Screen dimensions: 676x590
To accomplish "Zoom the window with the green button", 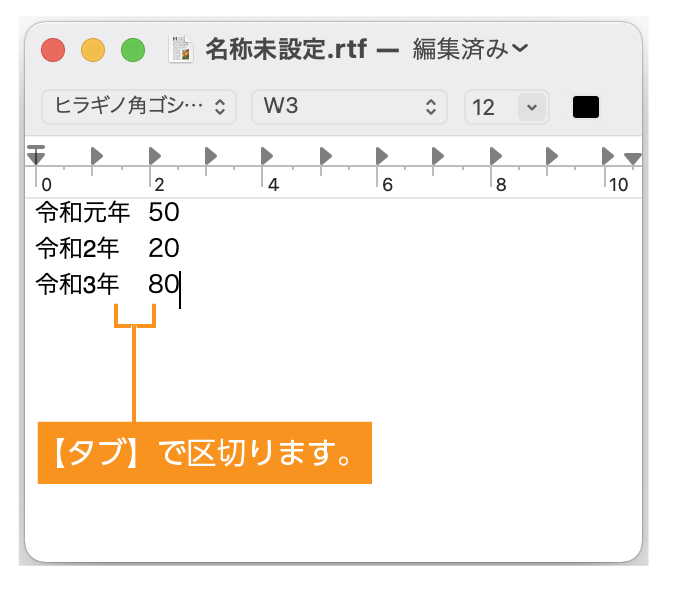I will (133, 50).
